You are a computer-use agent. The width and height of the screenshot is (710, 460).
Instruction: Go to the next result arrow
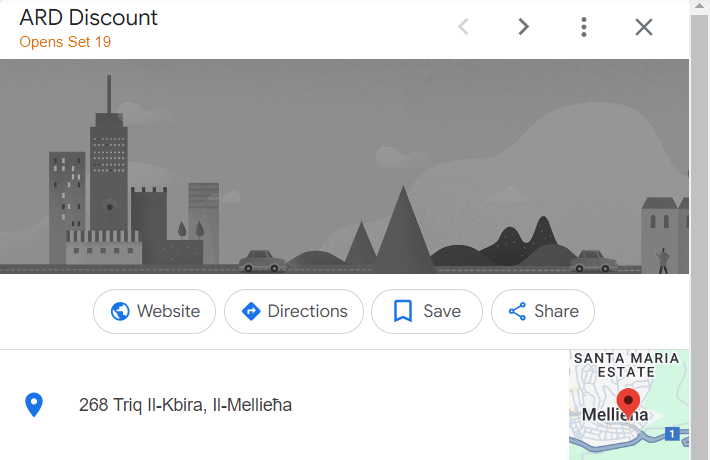(x=523, y=27)
